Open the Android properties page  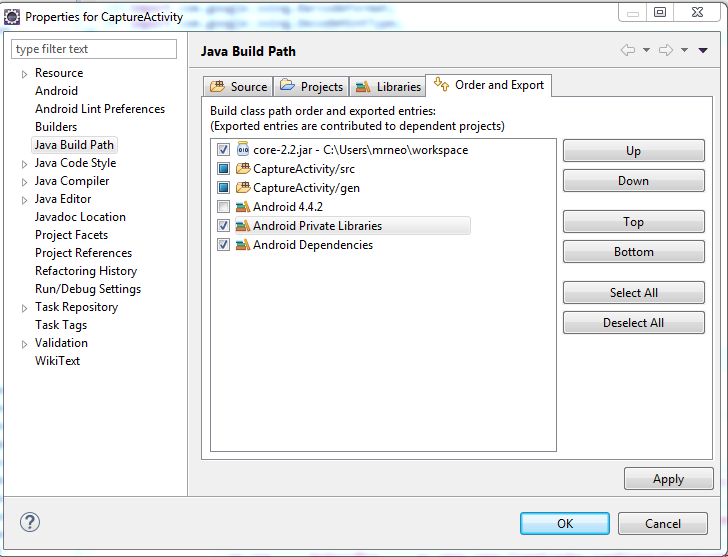pyautogui.click(x=56, y=91)
